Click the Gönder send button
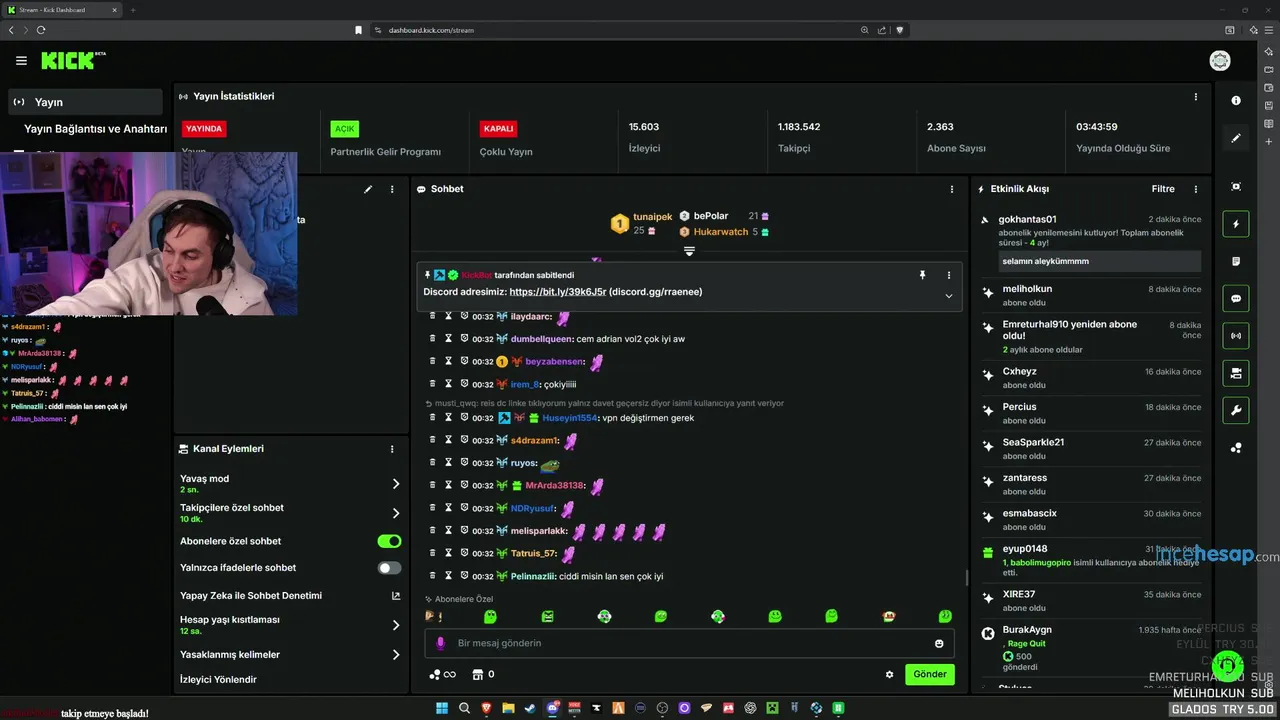The image size is (1280, 720). [930, 674]
